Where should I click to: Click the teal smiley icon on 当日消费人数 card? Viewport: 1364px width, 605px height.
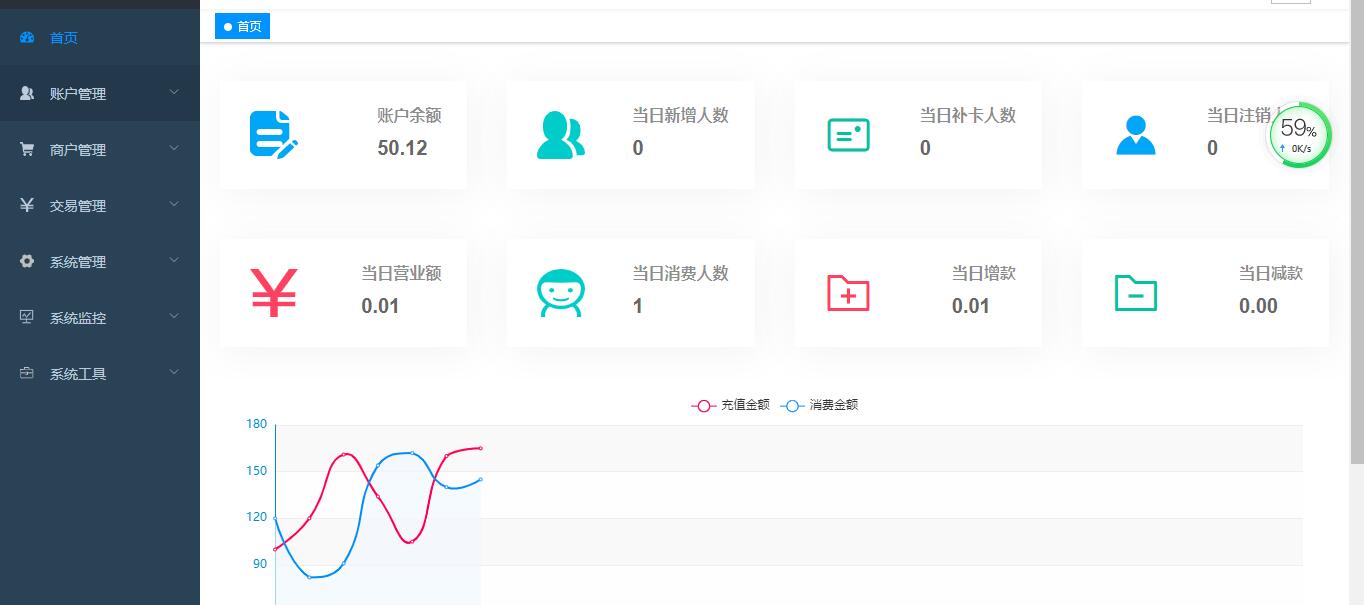click(561, 292)
